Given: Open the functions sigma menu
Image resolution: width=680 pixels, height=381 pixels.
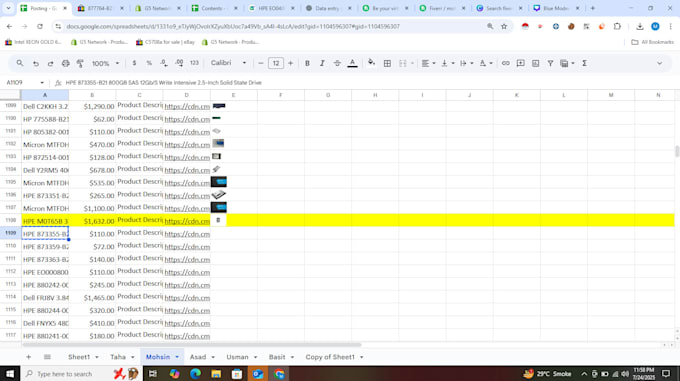Looking at the screenshot, I should click(585, 63).
